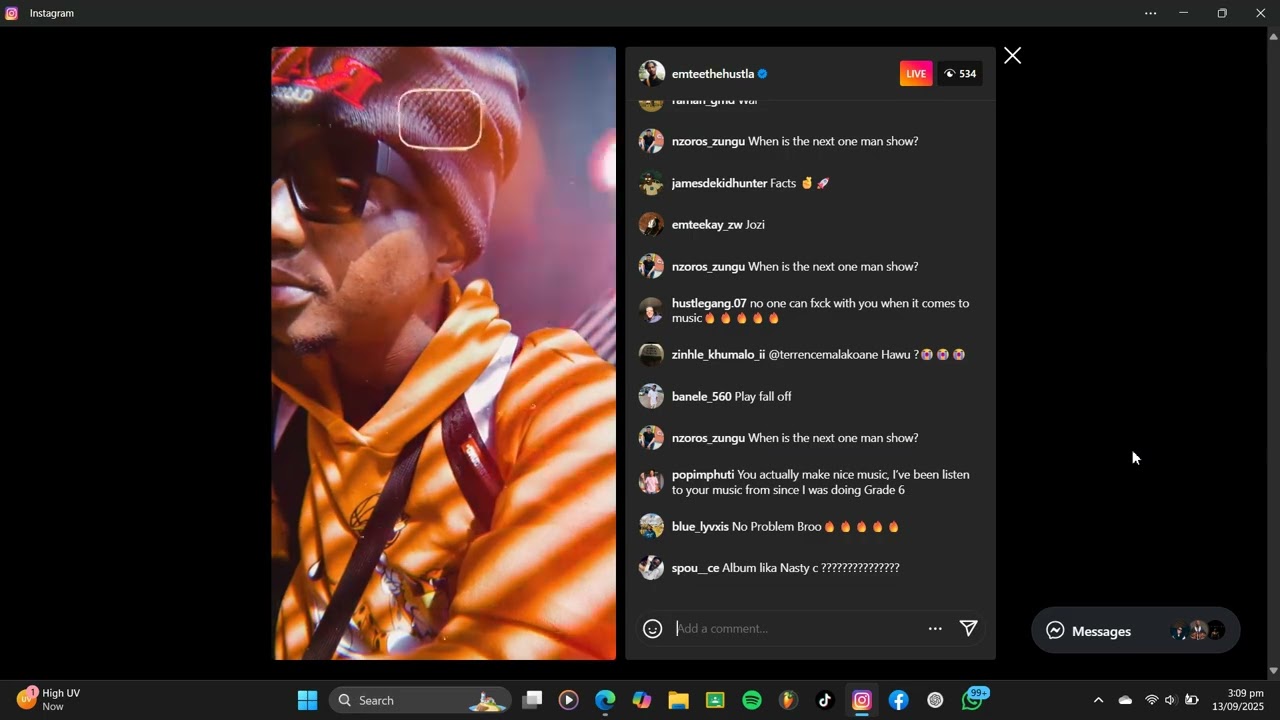This screenshot has height=720, width=1280.
Task: Open Facebook from taskbar
Action: tap(898, 700)
